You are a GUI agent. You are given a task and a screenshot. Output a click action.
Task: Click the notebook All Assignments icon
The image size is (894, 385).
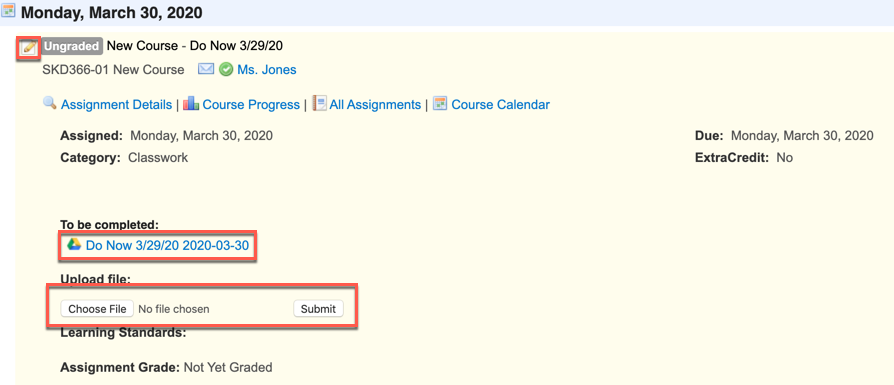[x=320, y=103]
